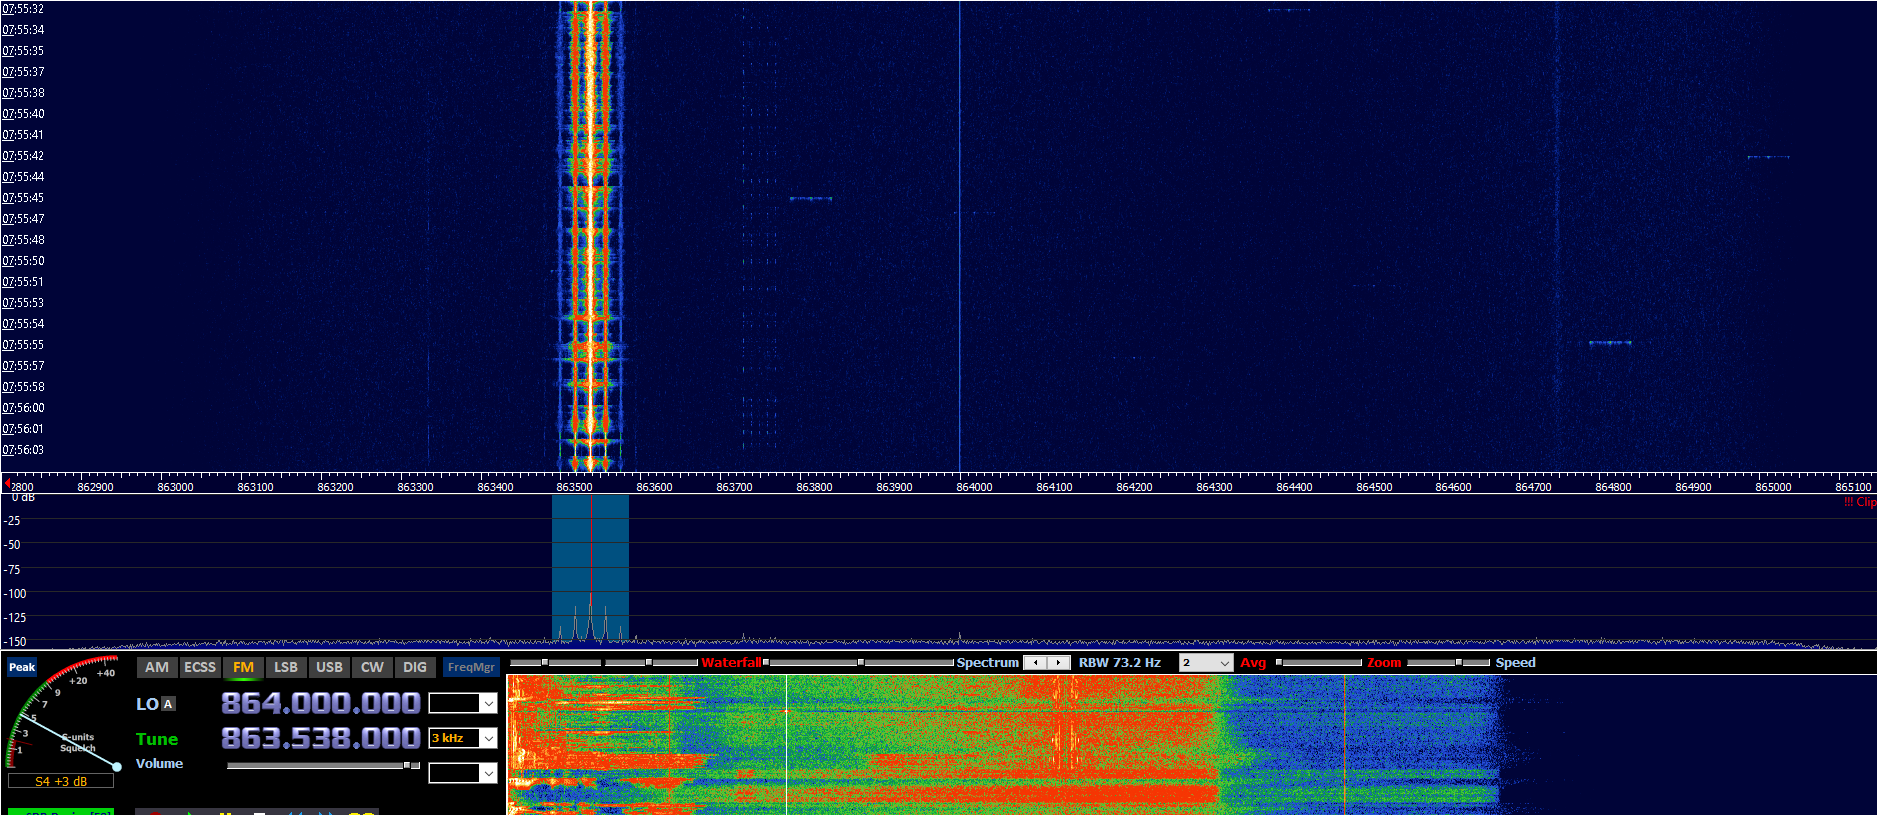Click the S4 +3 dB signal readout
Image resolution: width=1877 pixels, height=815 pixels.
(61, 781)
